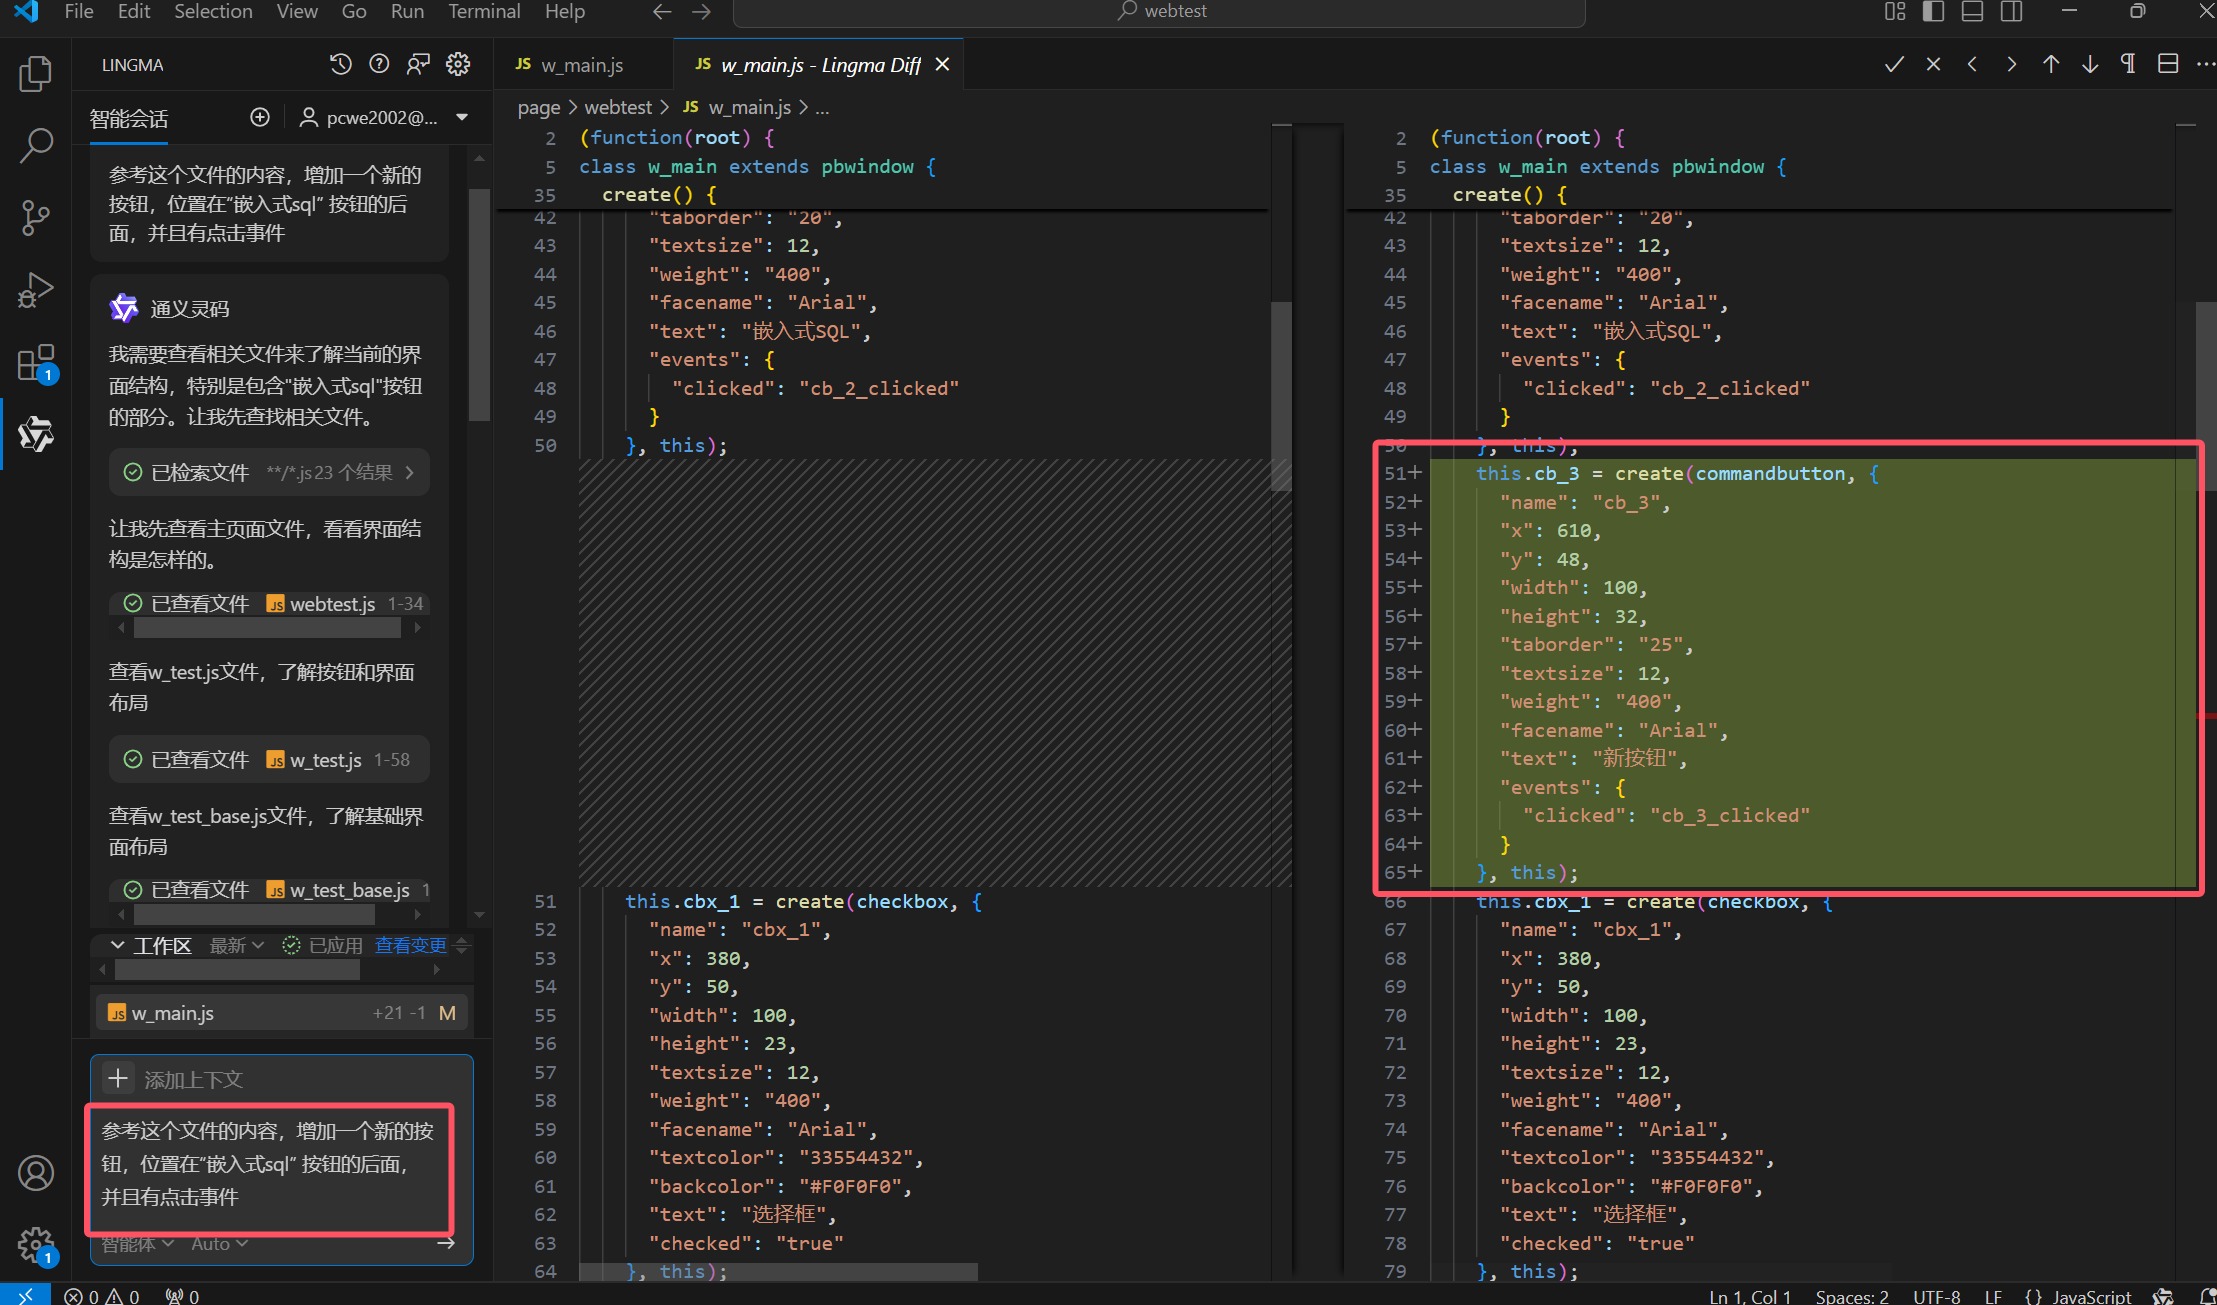The image size is (2217, 1305).
Task: Open Lingma settings gear in panel header
Action: [x=458, y=65]
